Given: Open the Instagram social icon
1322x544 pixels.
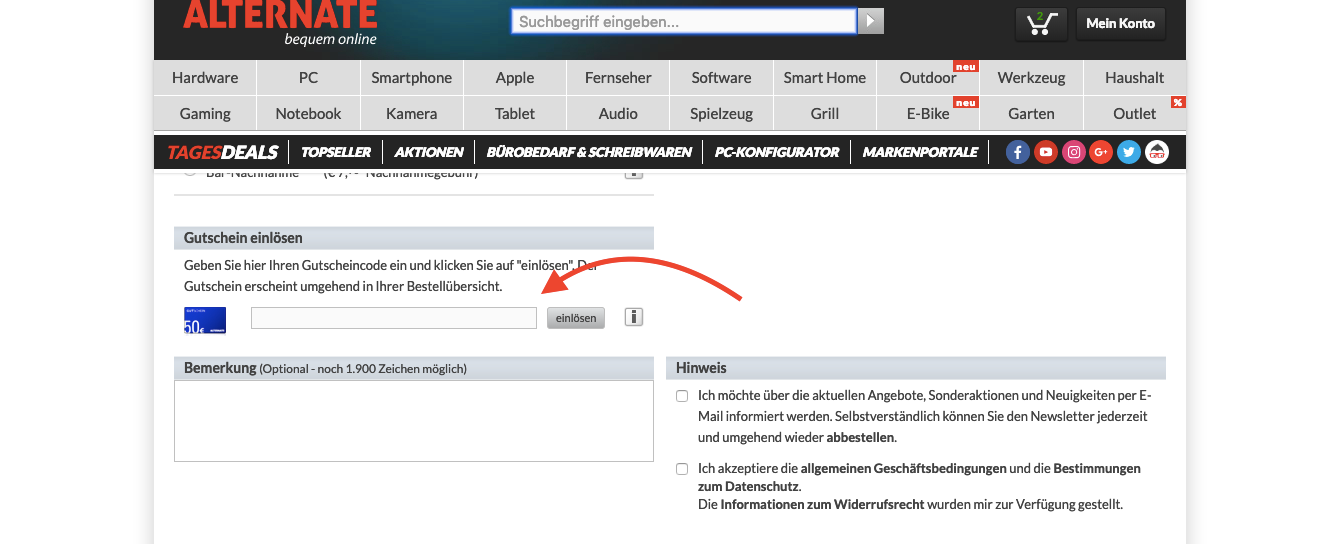Looking at the screenshot, I should [x=1074, y=152].
